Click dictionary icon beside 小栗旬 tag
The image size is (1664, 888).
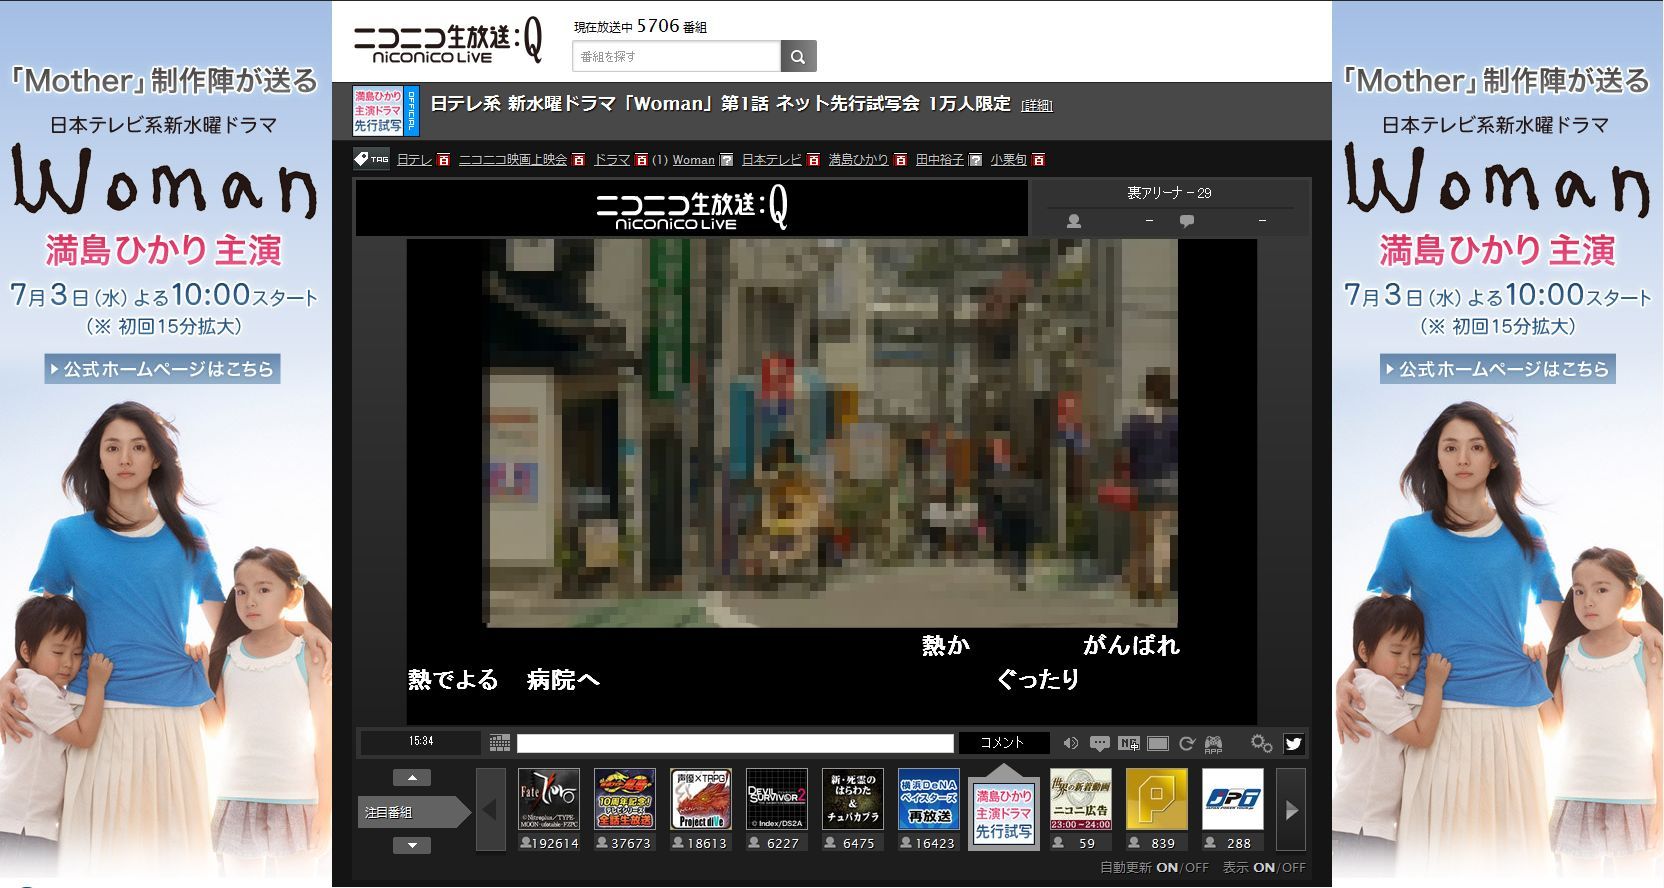click(1039, 160)
